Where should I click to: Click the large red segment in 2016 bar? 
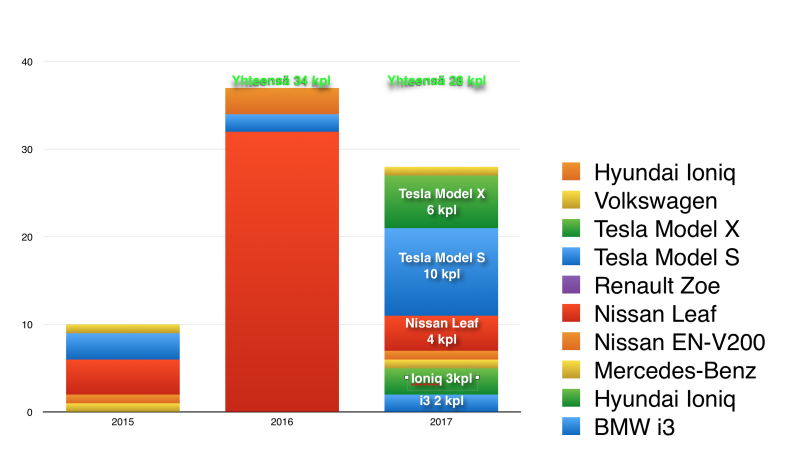[x=282, y=270]
